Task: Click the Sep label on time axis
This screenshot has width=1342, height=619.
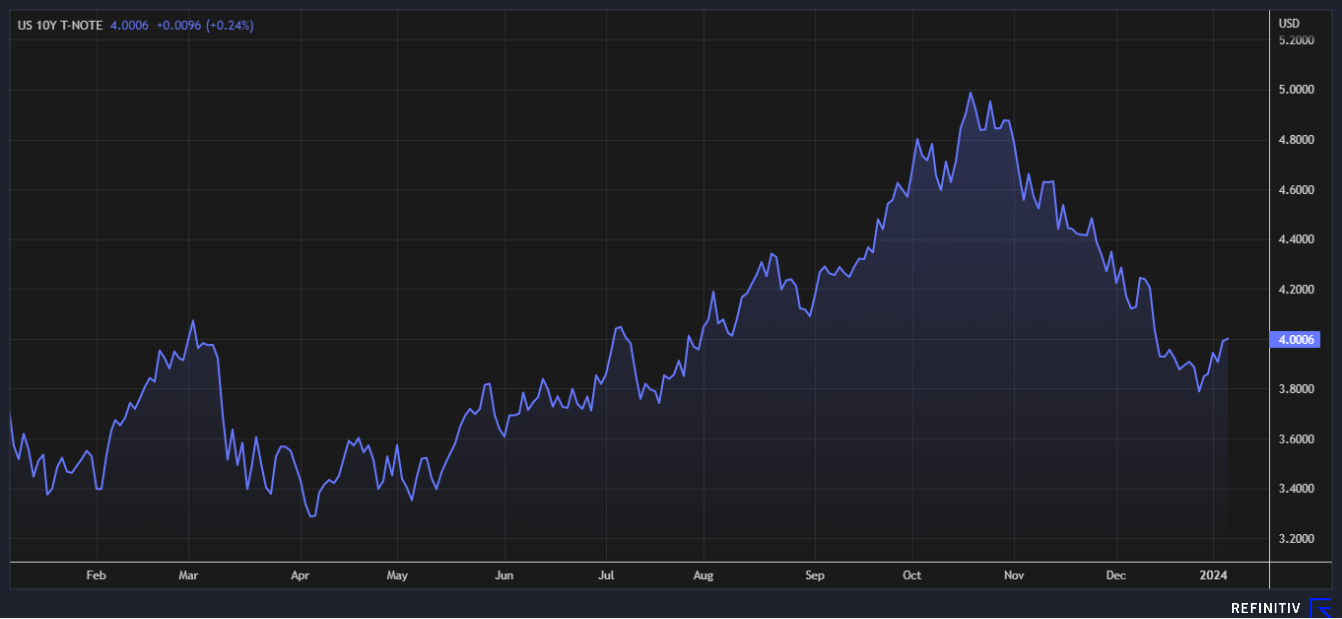Action: [815, 576]
